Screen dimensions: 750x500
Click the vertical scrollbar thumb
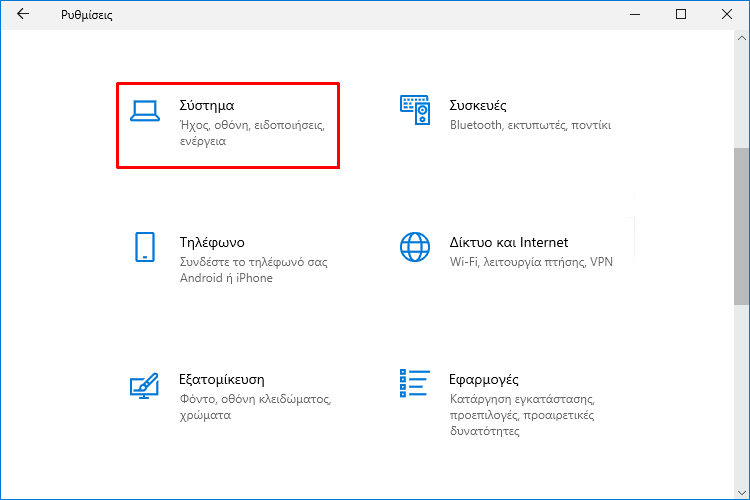click(742, 226)
